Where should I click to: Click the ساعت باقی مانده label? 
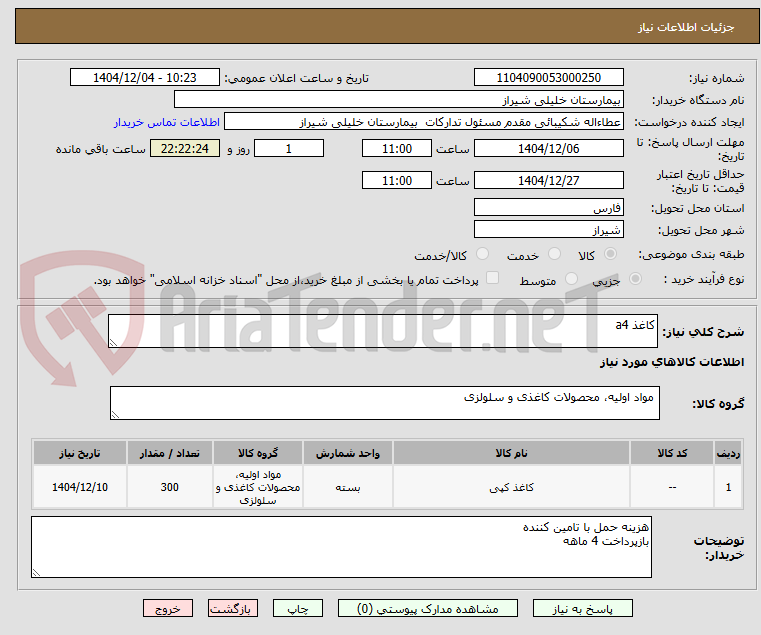100,149
